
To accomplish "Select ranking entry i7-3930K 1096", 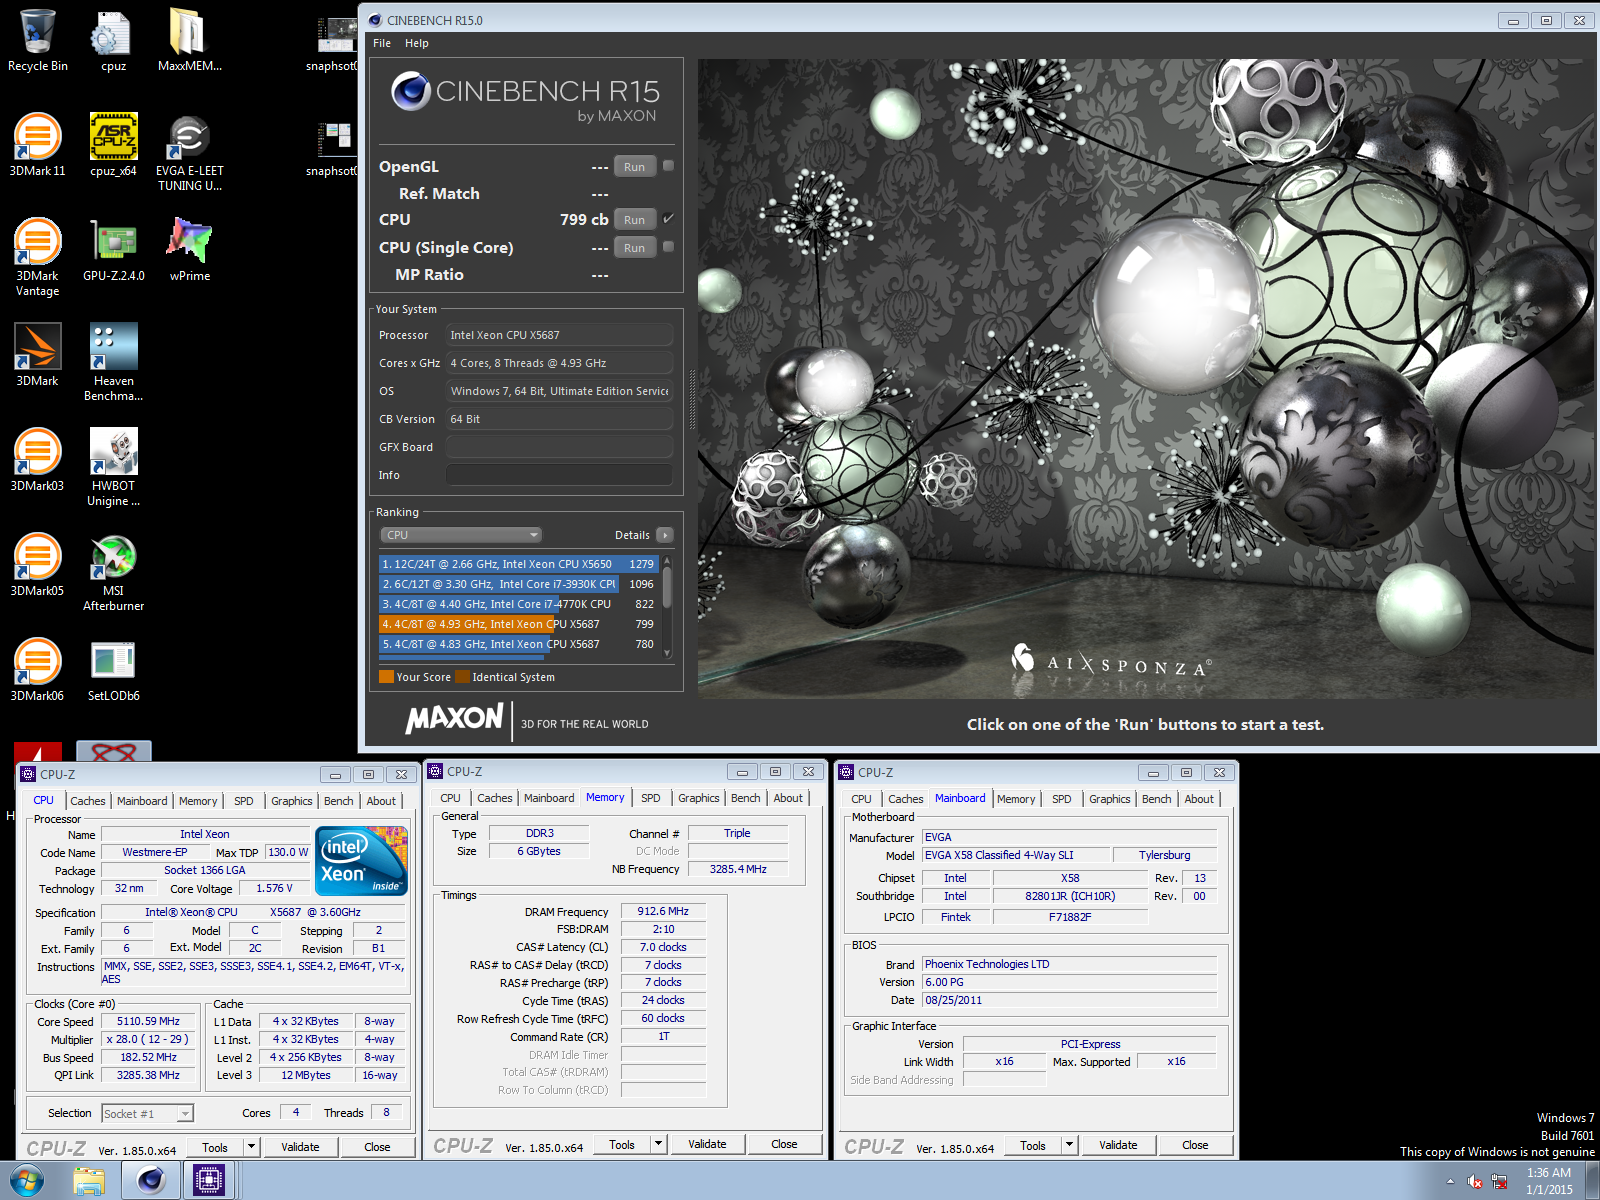I will 518,584.
